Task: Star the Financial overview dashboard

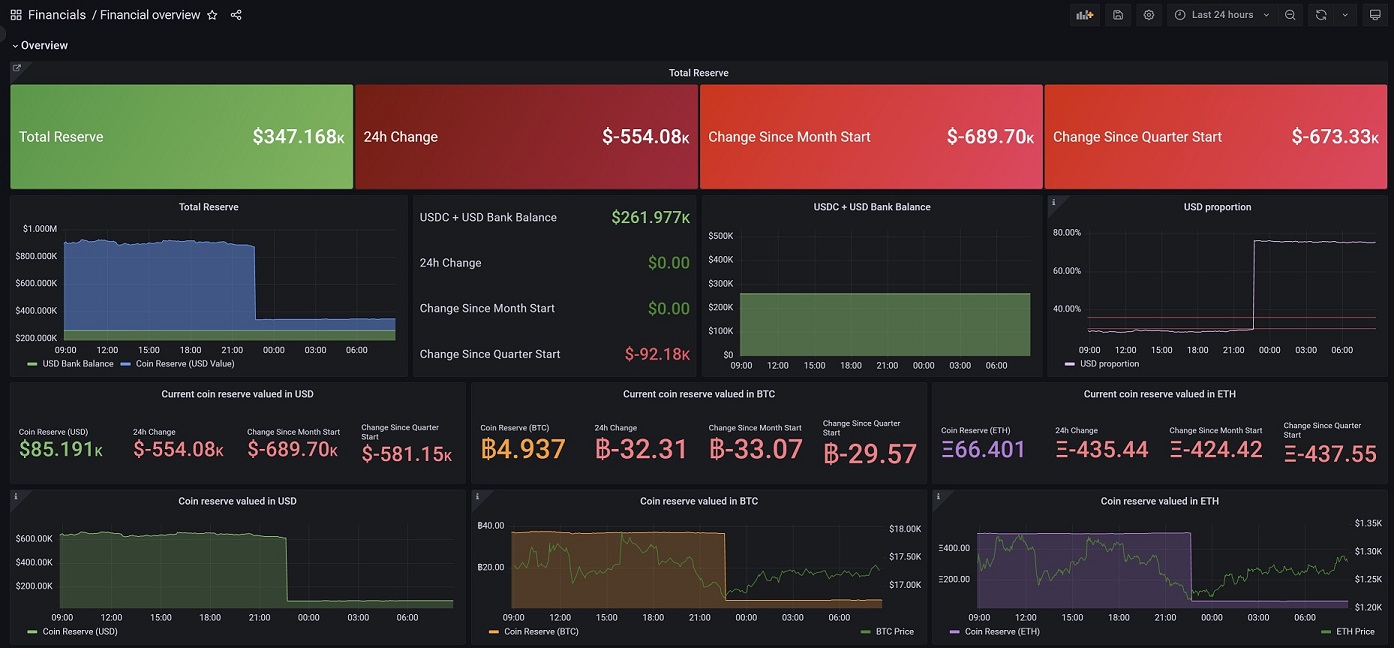Action: [212, 15]
